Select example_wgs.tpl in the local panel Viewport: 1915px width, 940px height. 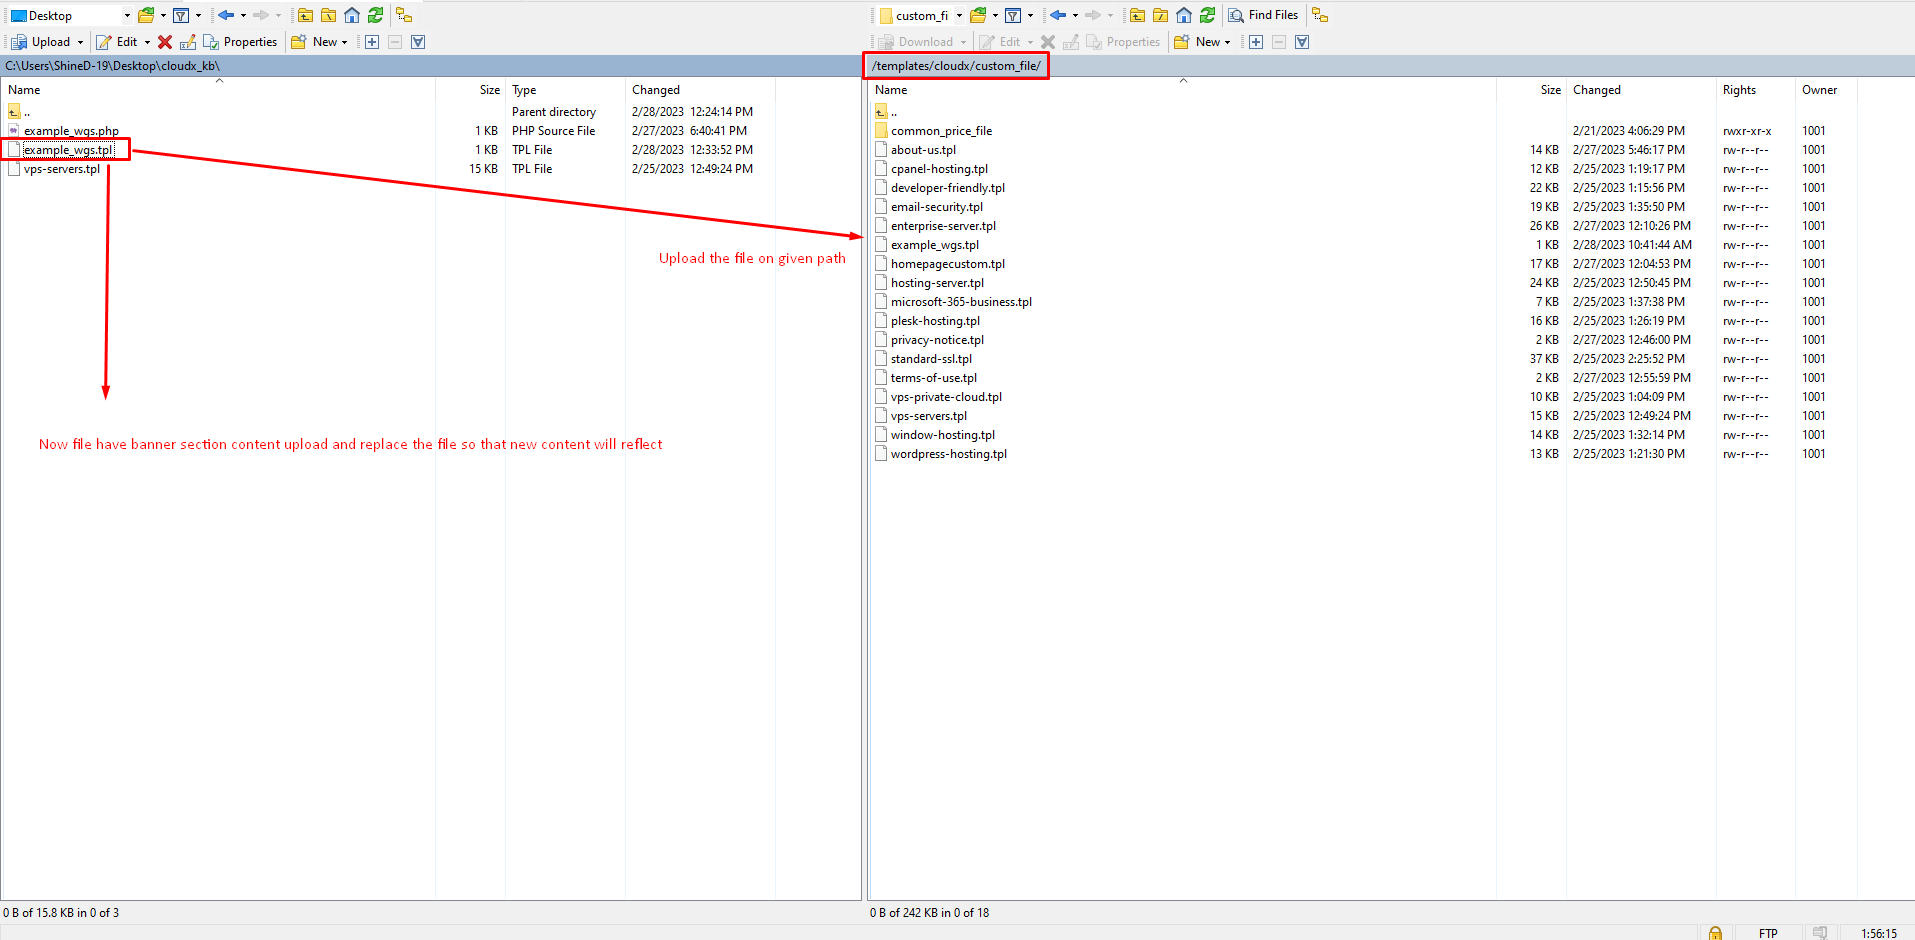68,150
